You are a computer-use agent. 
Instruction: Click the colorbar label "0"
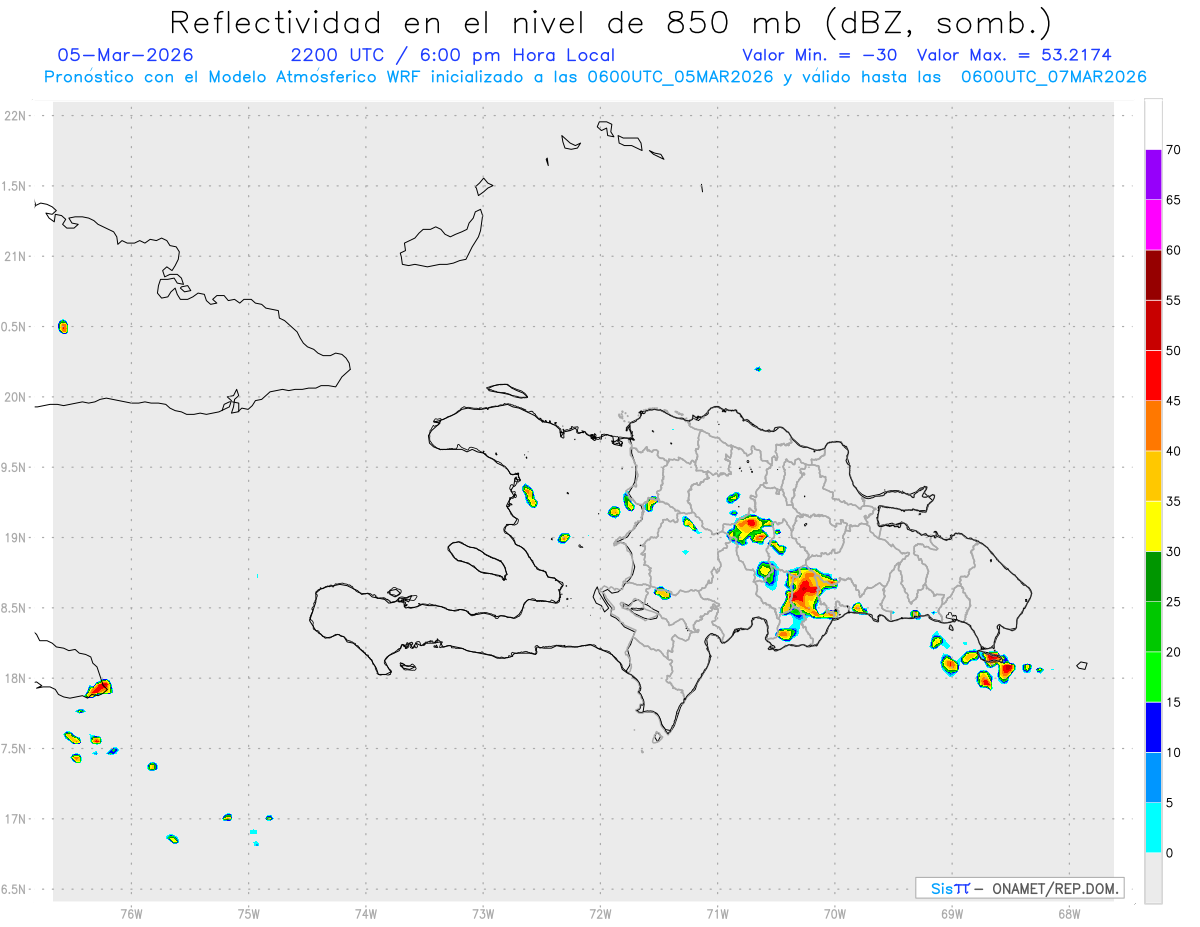tap(1169, 853)
